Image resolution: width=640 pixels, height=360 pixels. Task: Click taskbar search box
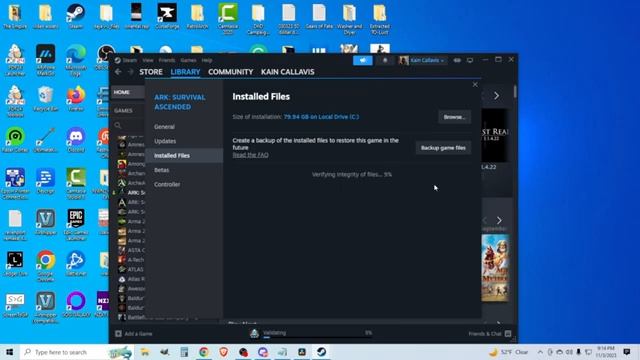click(77, 352)
